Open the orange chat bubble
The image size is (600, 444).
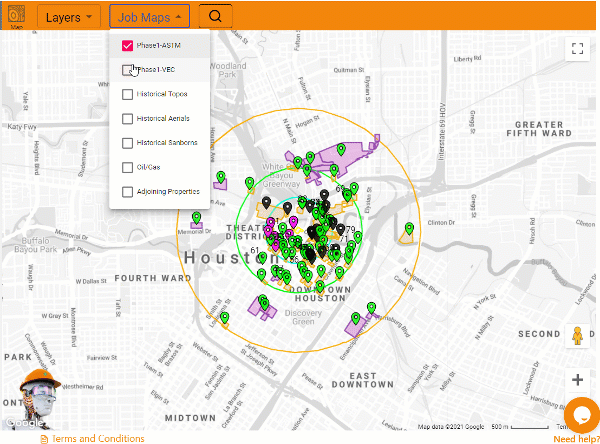coord(582,415)
